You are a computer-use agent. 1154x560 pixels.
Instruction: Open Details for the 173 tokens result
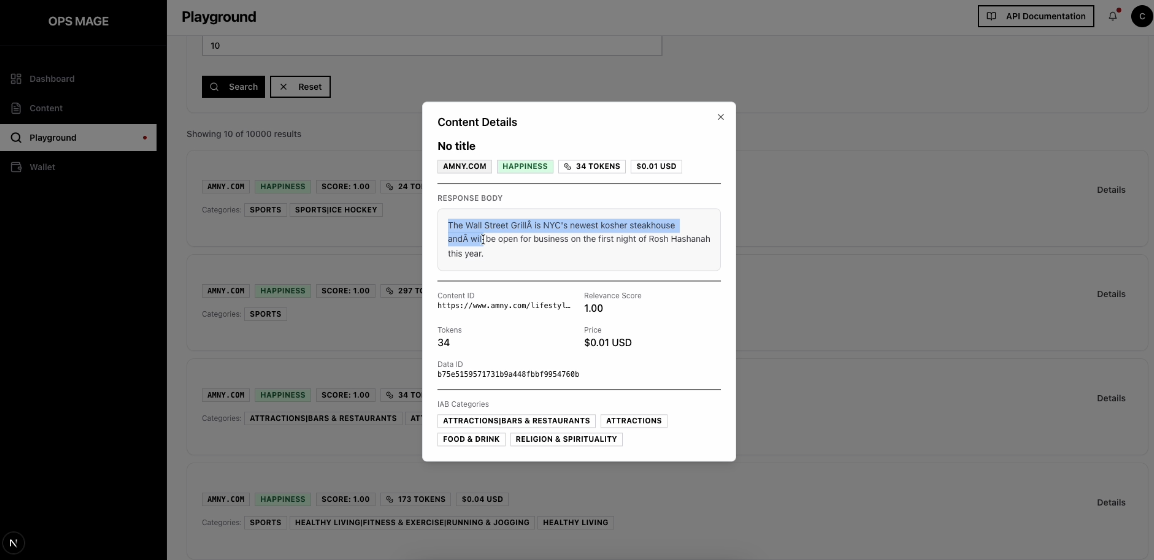[1111, 503]
